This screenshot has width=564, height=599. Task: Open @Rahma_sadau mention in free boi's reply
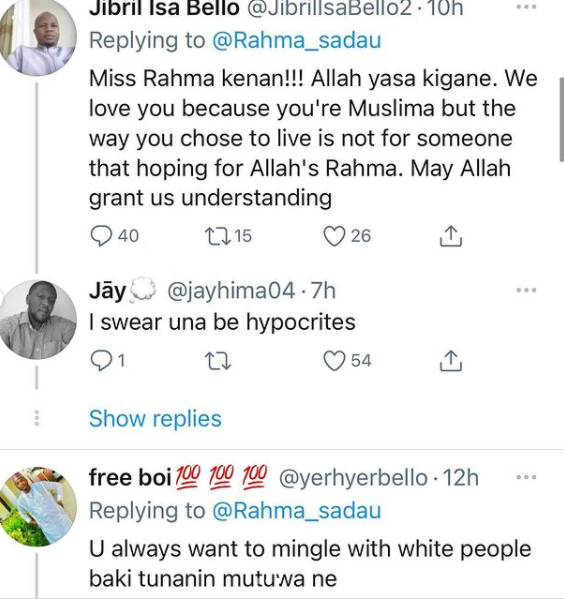(x=297, y=511)
